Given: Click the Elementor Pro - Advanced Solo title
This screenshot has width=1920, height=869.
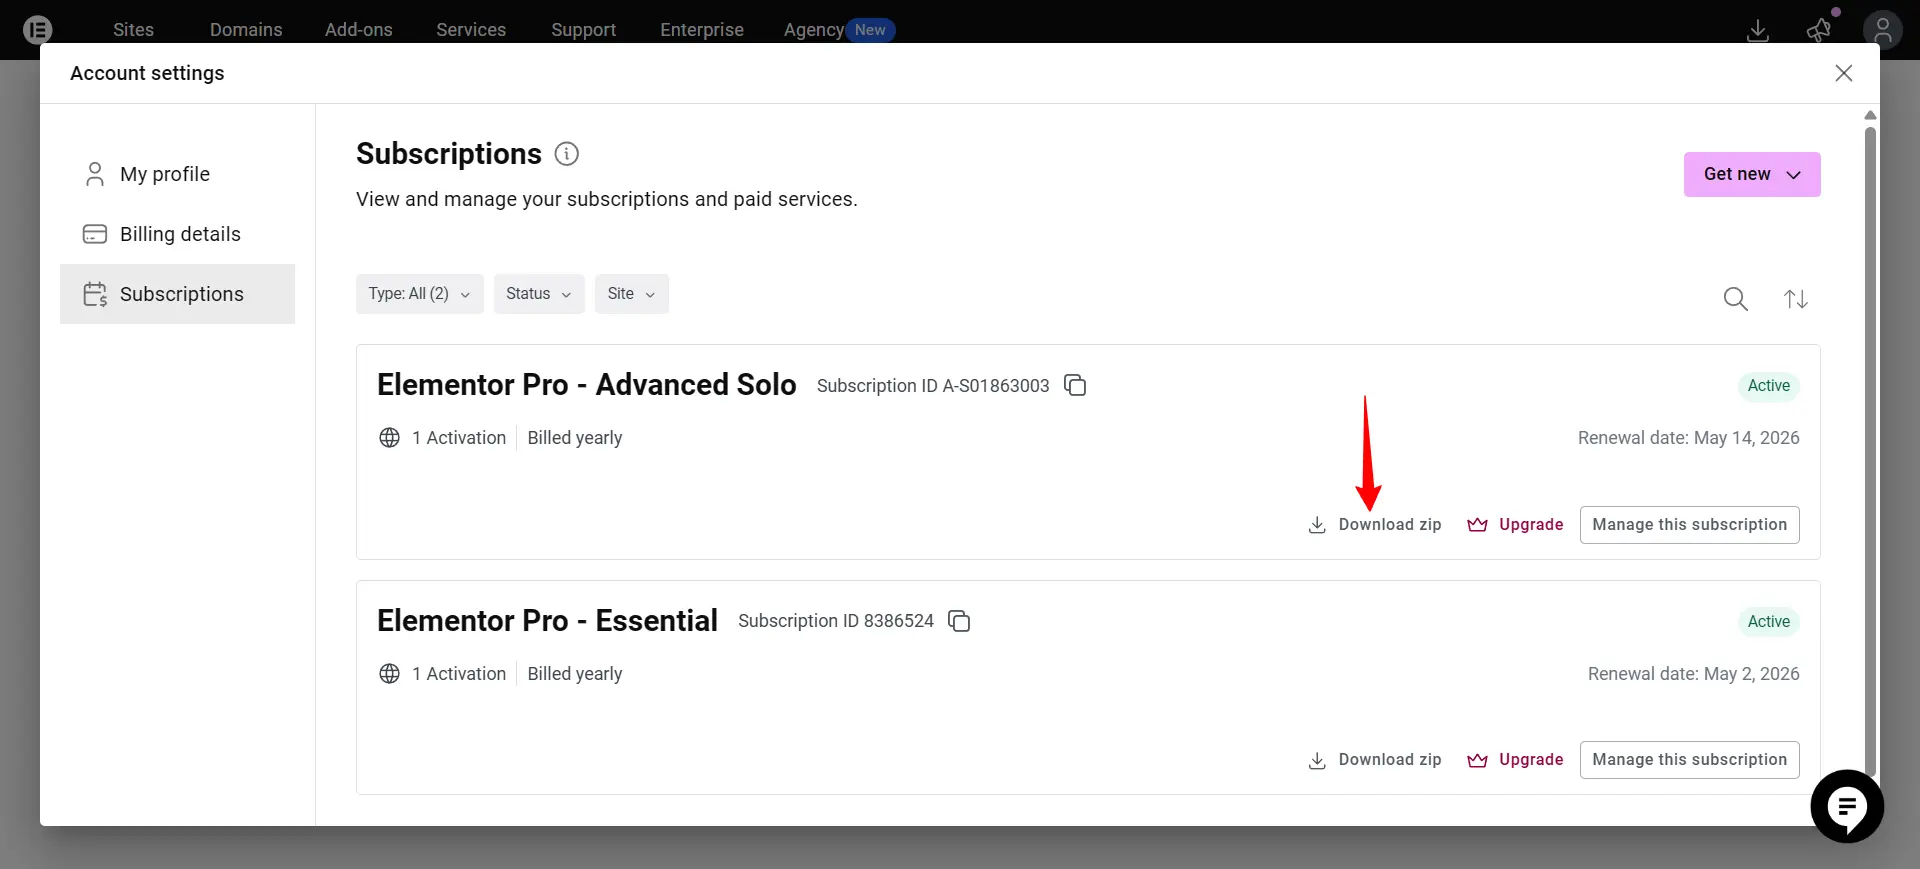Looking at the screenshot, I should pyautogui.click(x=587, y=385).
